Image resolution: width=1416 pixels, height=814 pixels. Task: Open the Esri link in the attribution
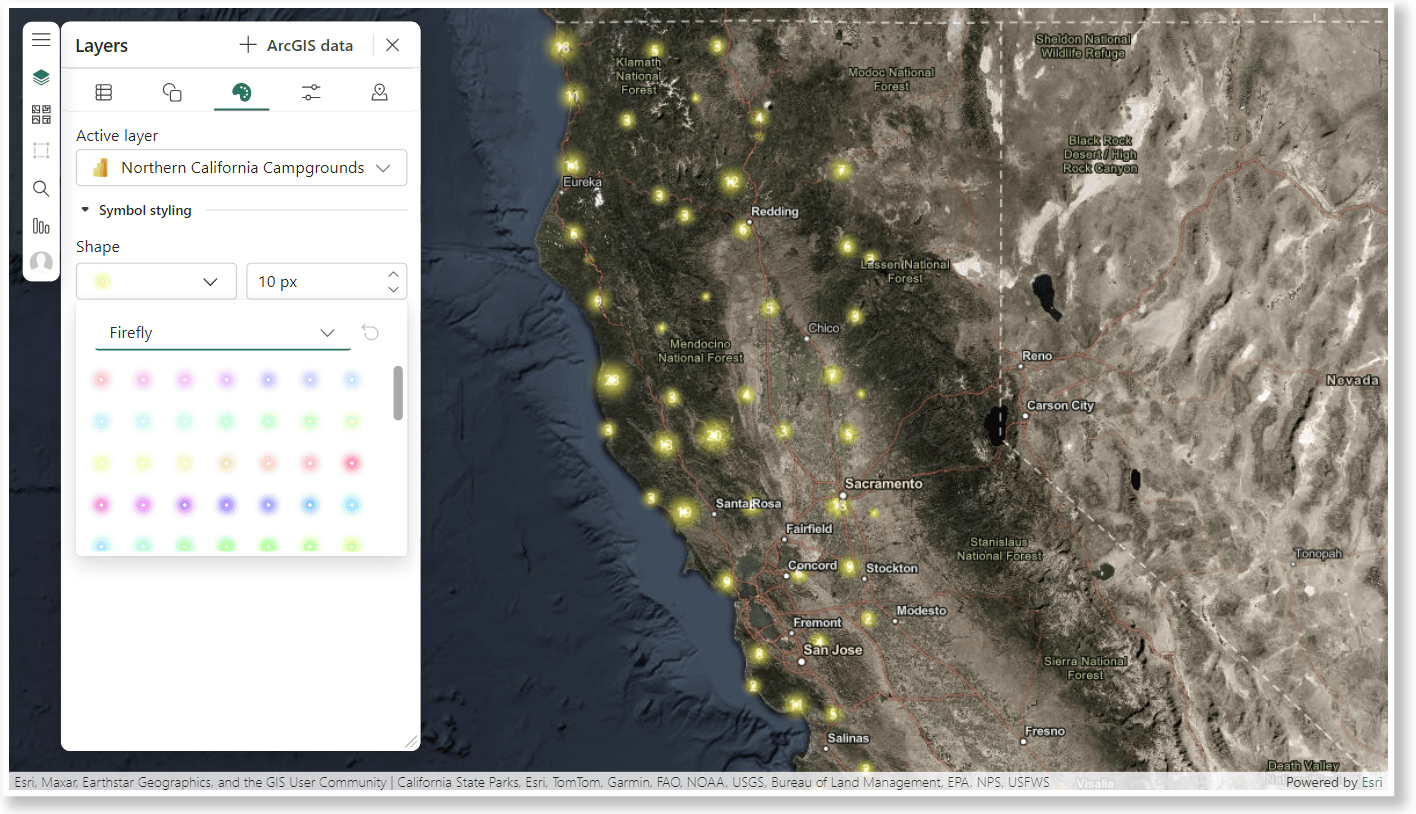tap(1372, 783)
